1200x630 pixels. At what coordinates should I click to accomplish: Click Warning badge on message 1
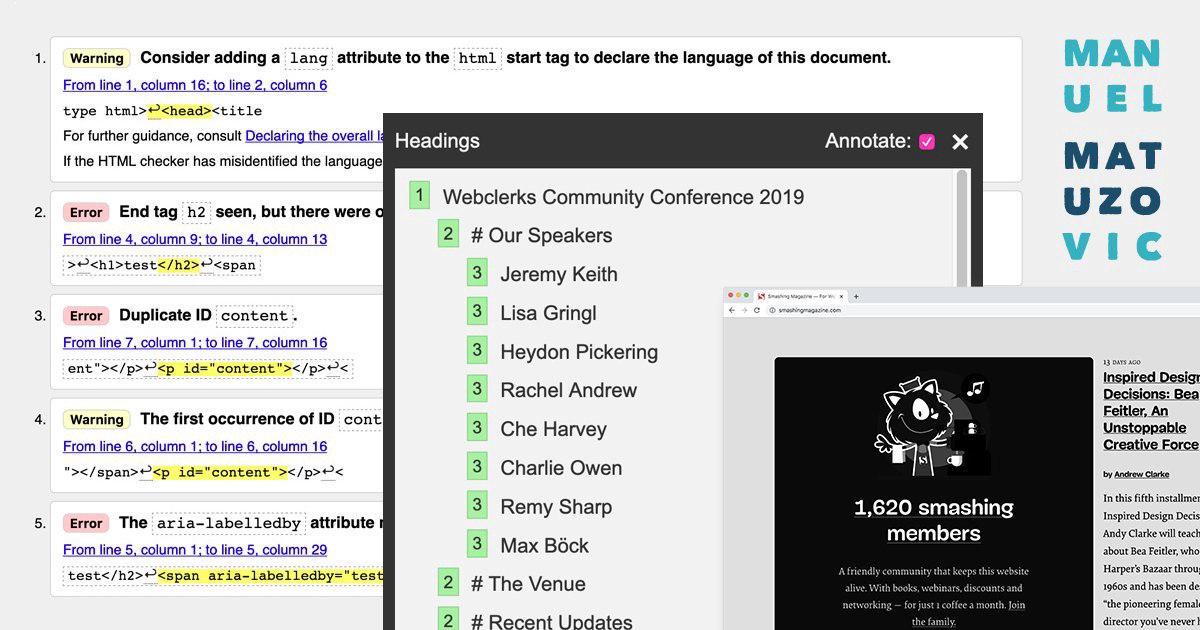pos(97,58)
